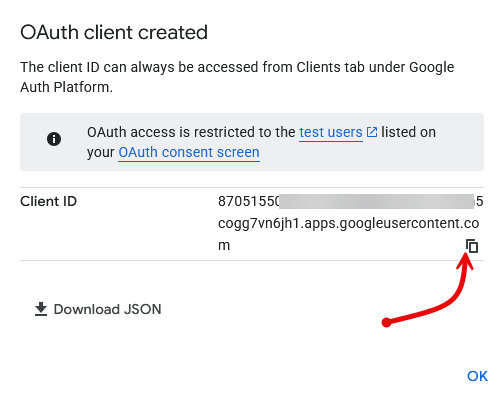500x396 pixels.
Task: Click the 'OAuth access is restricted' notice text
Action: click(261, 142)
